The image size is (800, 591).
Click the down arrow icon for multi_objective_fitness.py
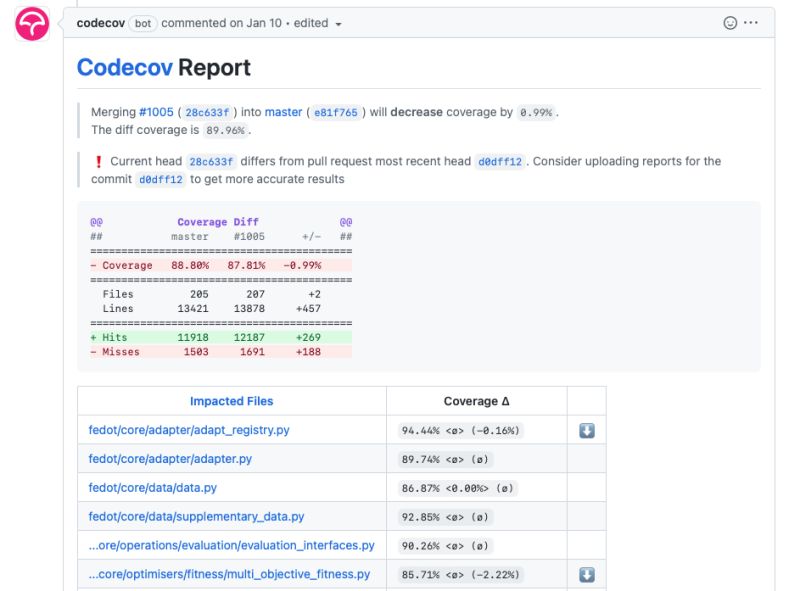pyautogui.click(x=587, y=575)
